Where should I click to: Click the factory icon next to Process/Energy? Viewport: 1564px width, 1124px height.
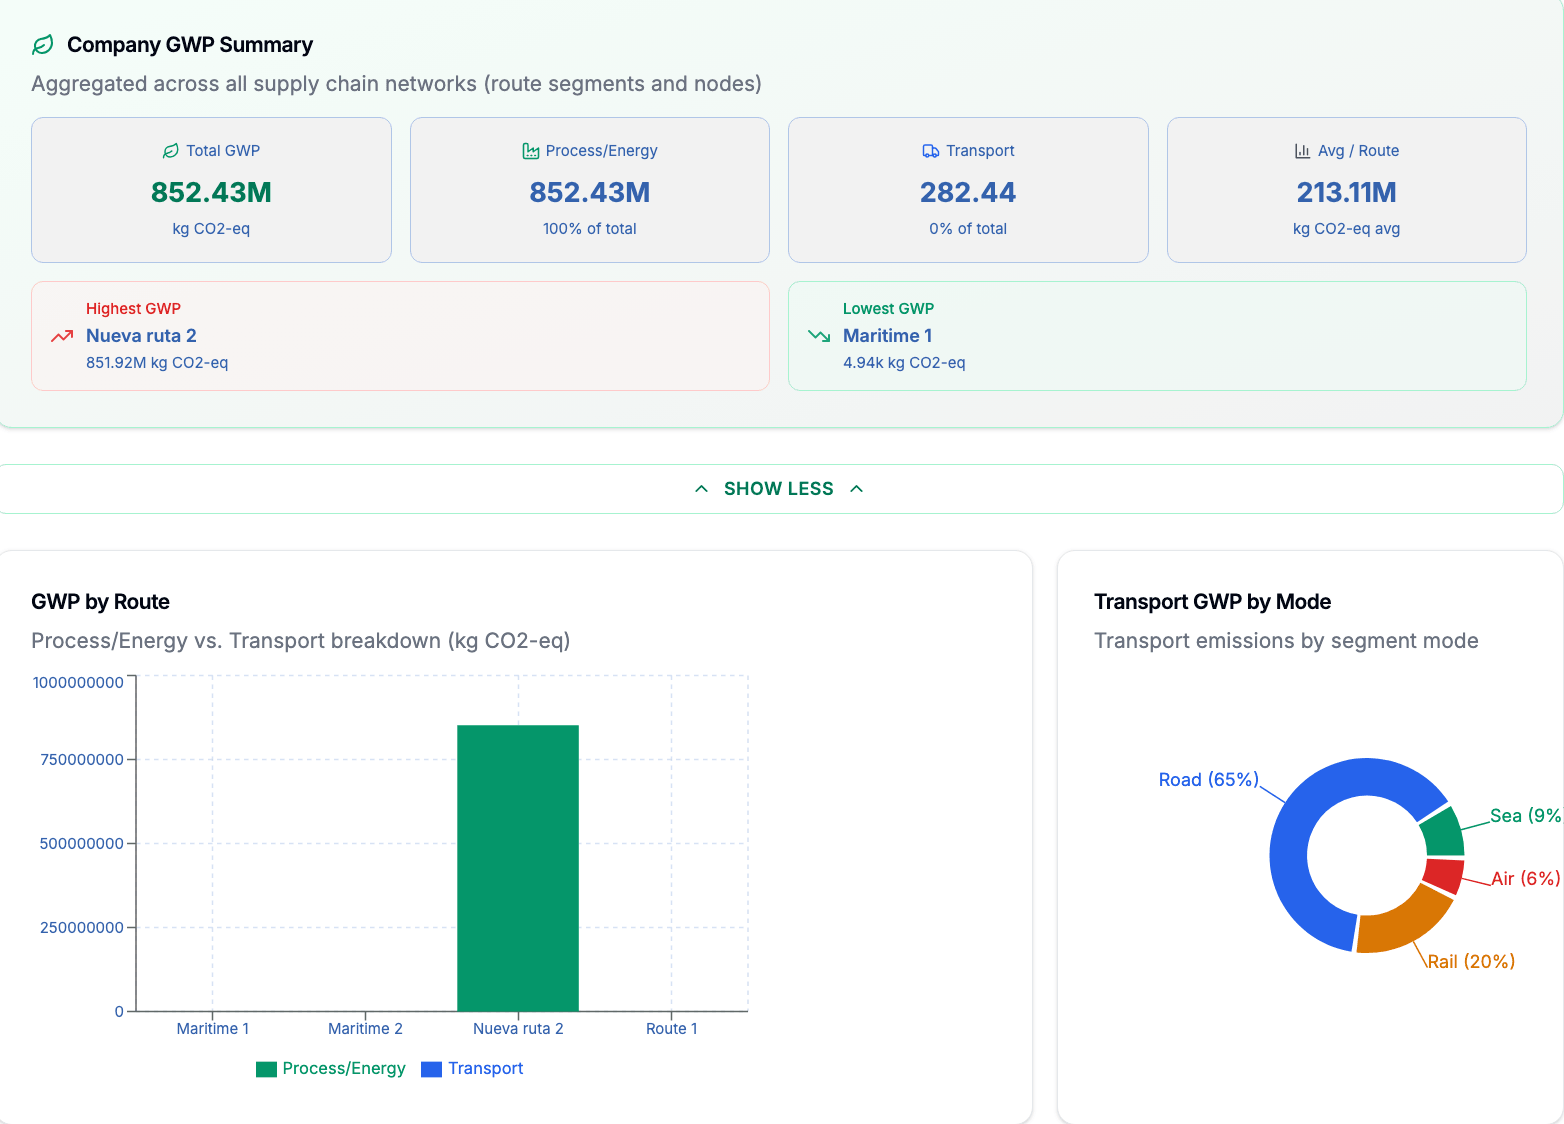[531, 151]
